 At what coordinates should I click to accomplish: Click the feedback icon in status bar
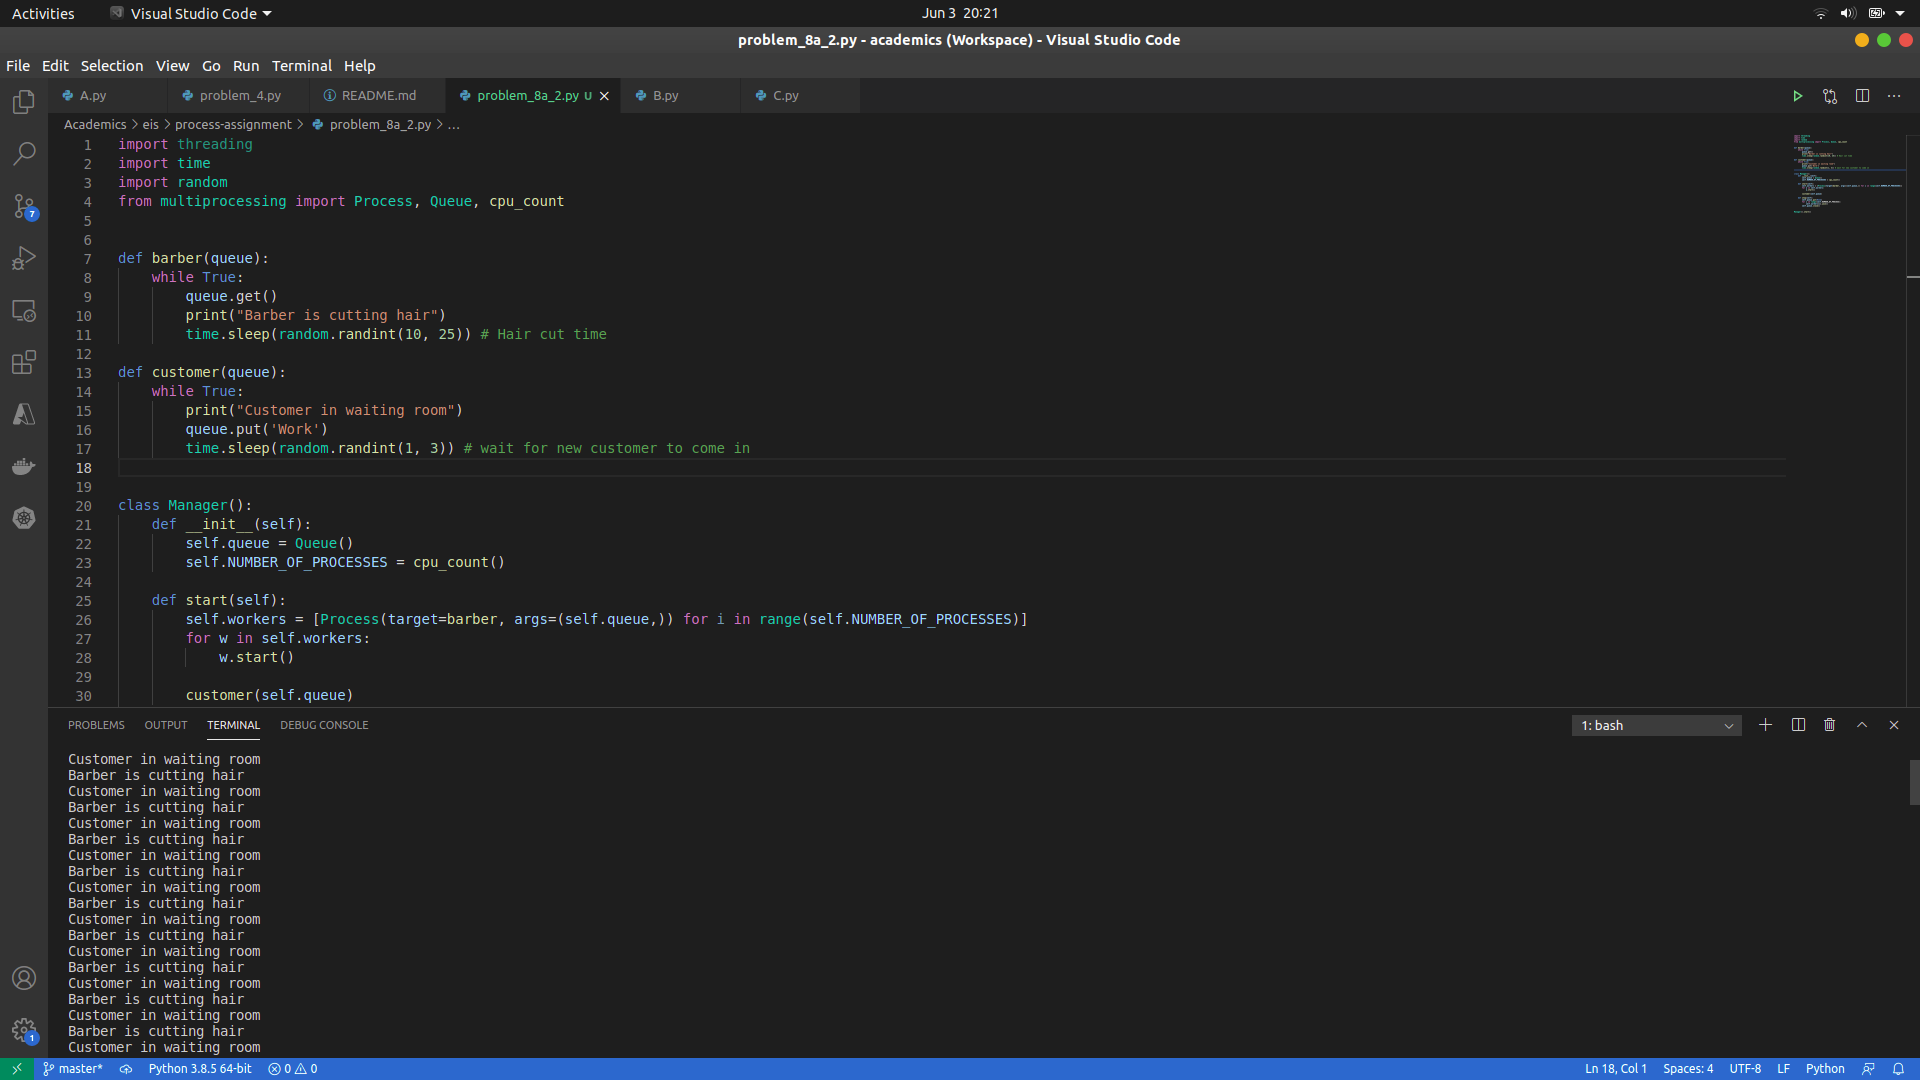click(1868, 1069)
